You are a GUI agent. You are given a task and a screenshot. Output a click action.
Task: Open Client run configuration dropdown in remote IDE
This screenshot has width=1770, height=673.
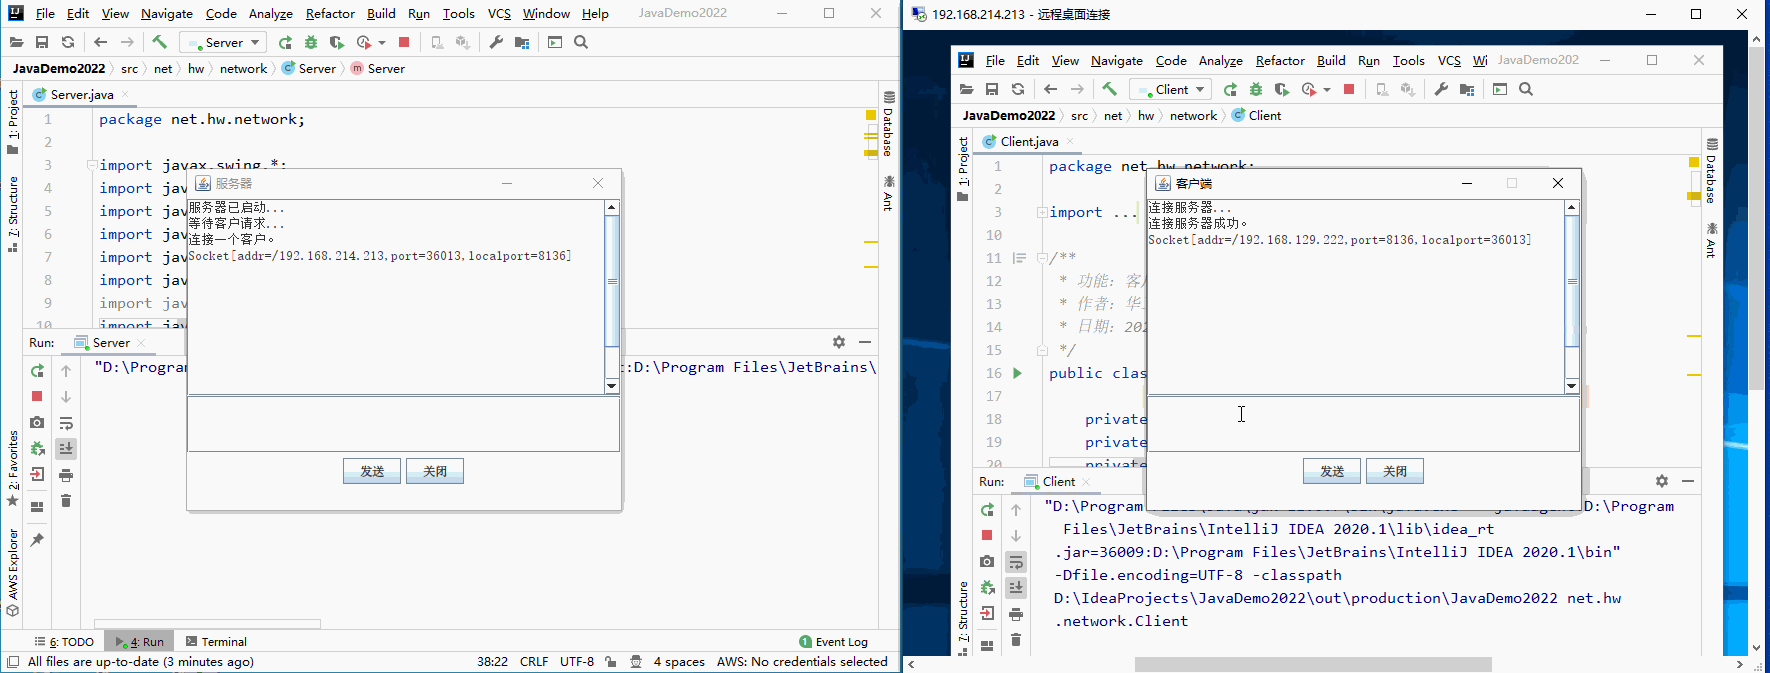tap(1171, 89)
